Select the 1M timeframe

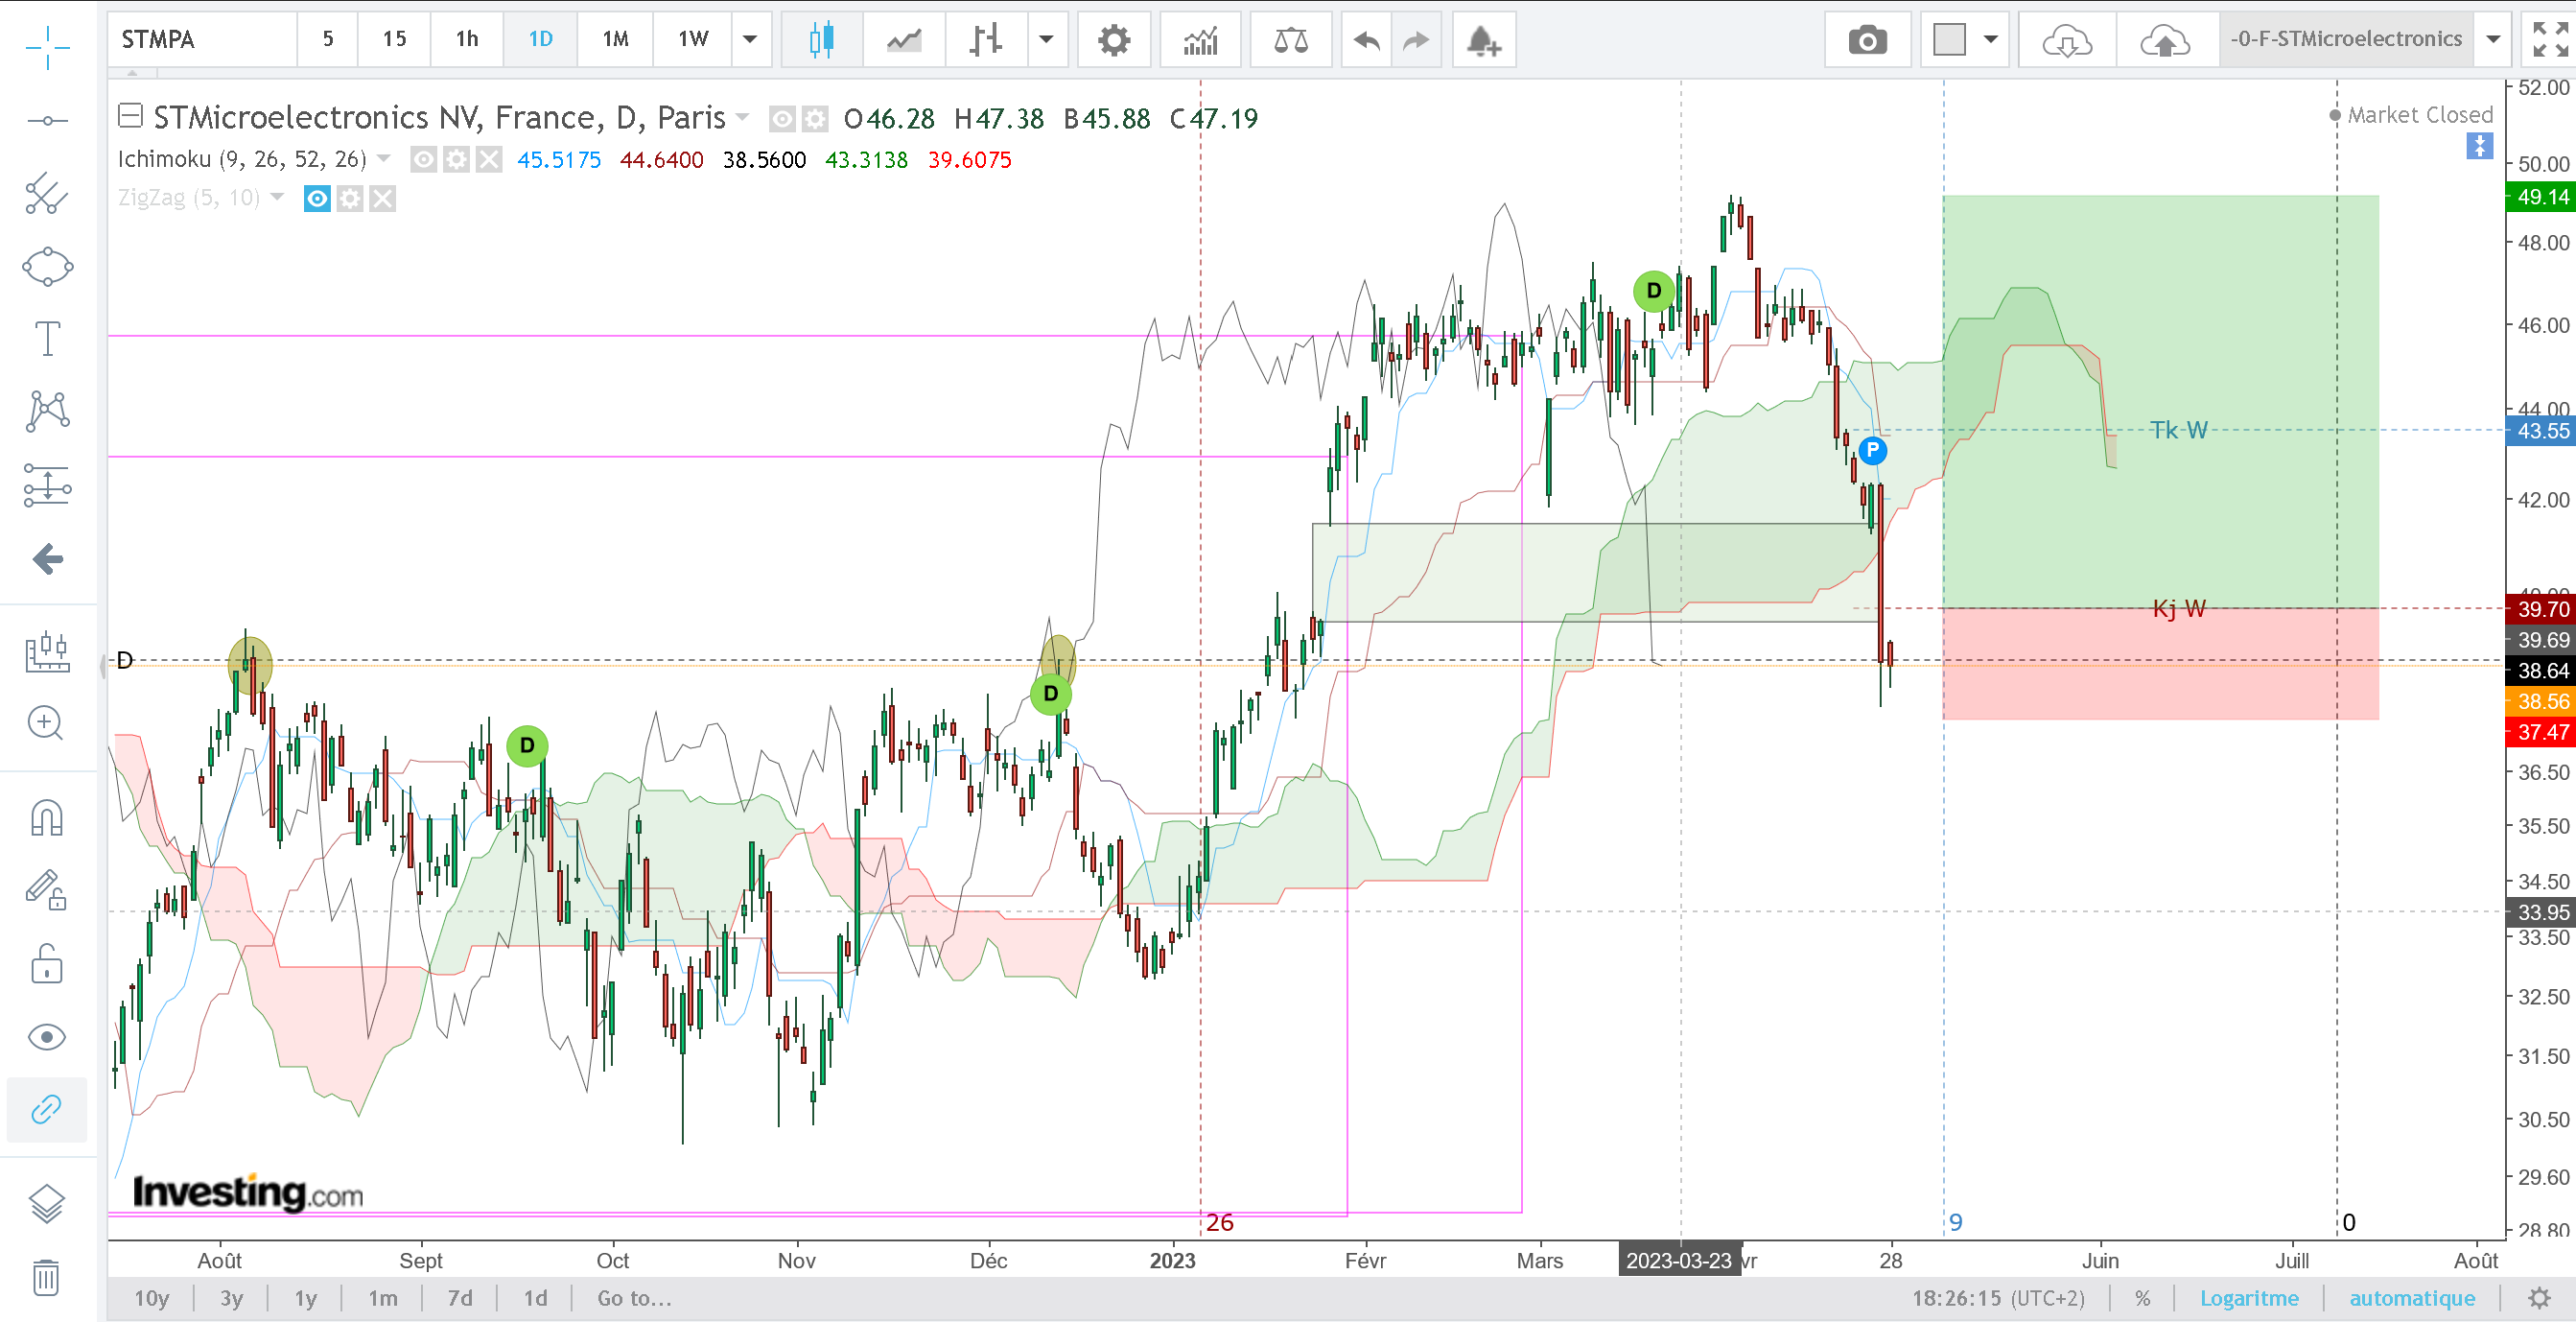pyautogui.click(x=615, y=40)
